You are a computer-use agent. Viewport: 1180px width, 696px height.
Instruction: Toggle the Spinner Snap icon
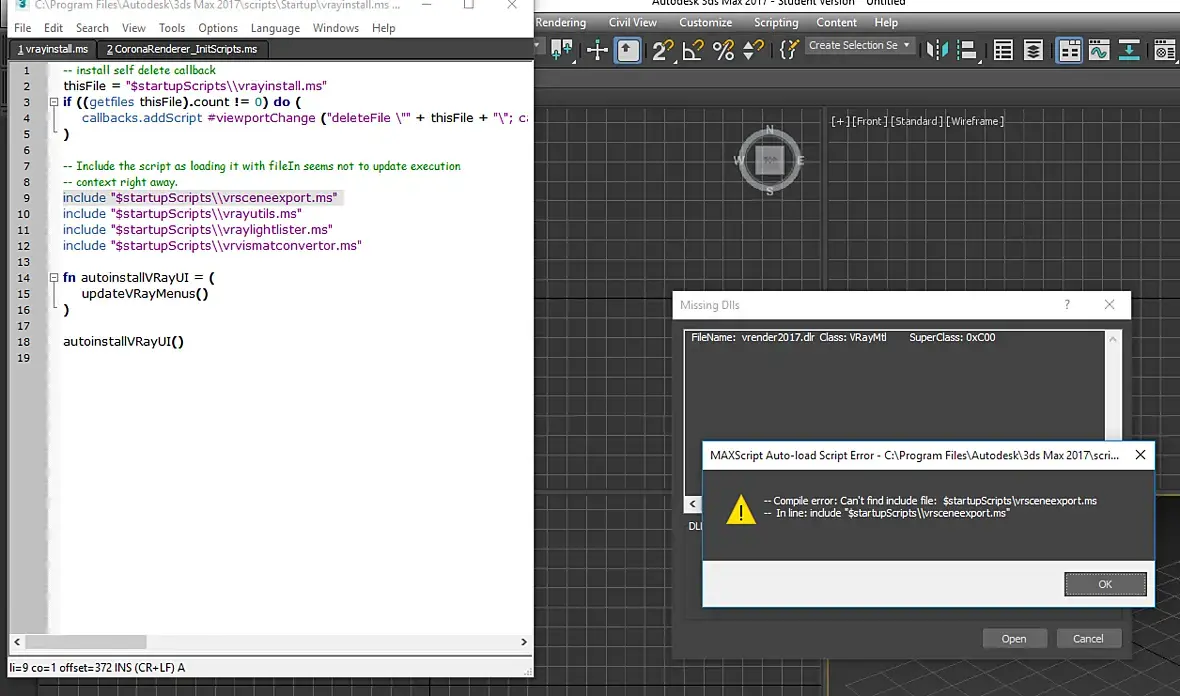point(753,50)
